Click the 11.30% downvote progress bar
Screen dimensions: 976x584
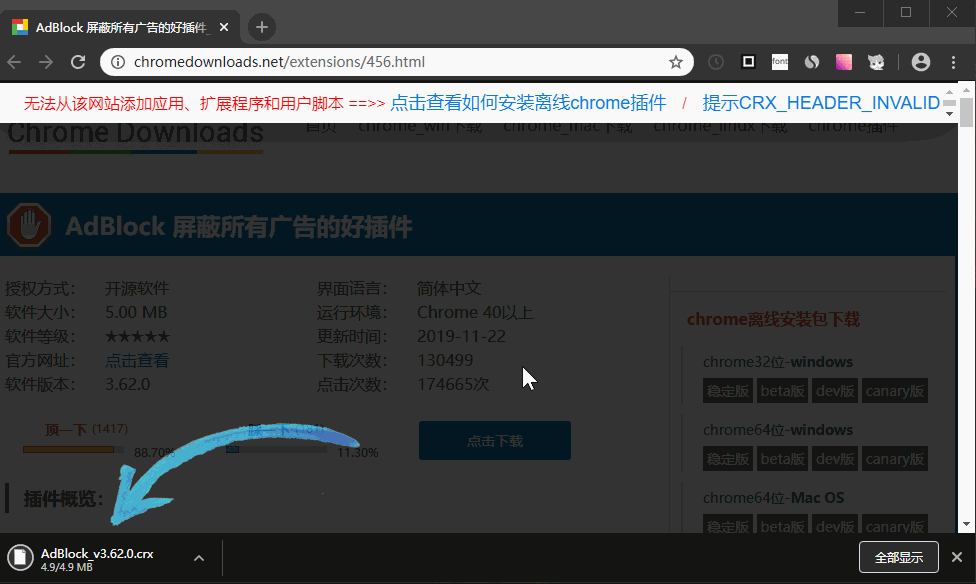click(276, 450)
